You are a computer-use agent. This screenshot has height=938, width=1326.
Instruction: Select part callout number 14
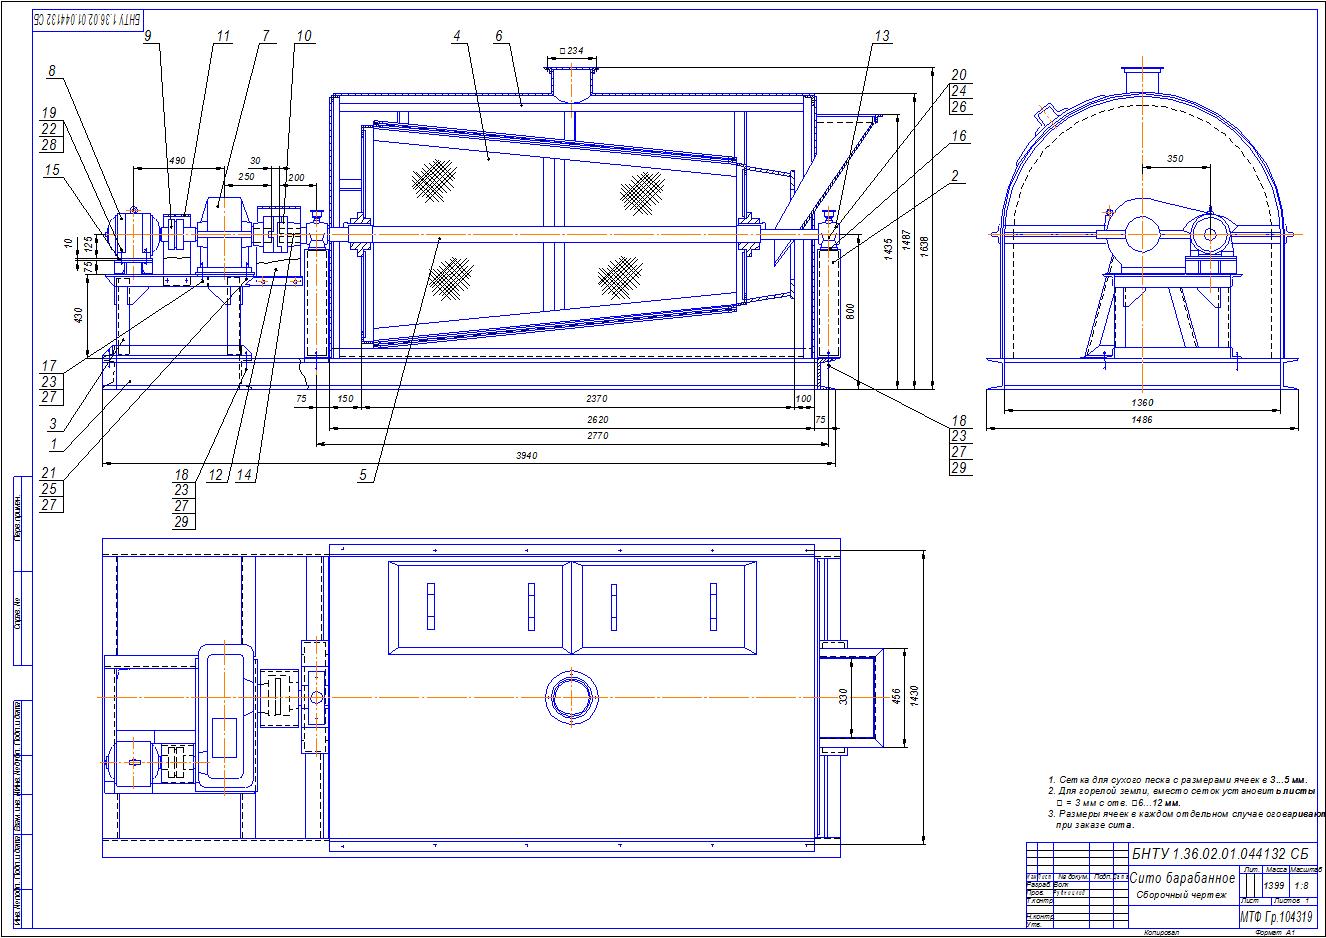pos(245,476)
